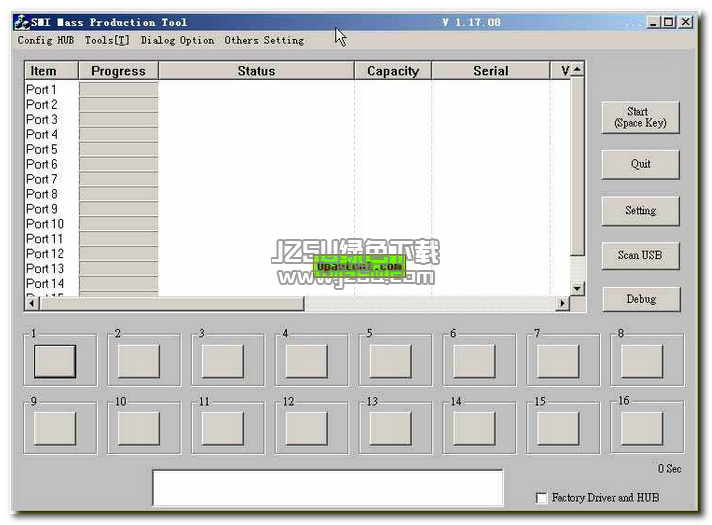The image size is (712, 525).
Task: Click the Status column header
Action: point(256,71)
